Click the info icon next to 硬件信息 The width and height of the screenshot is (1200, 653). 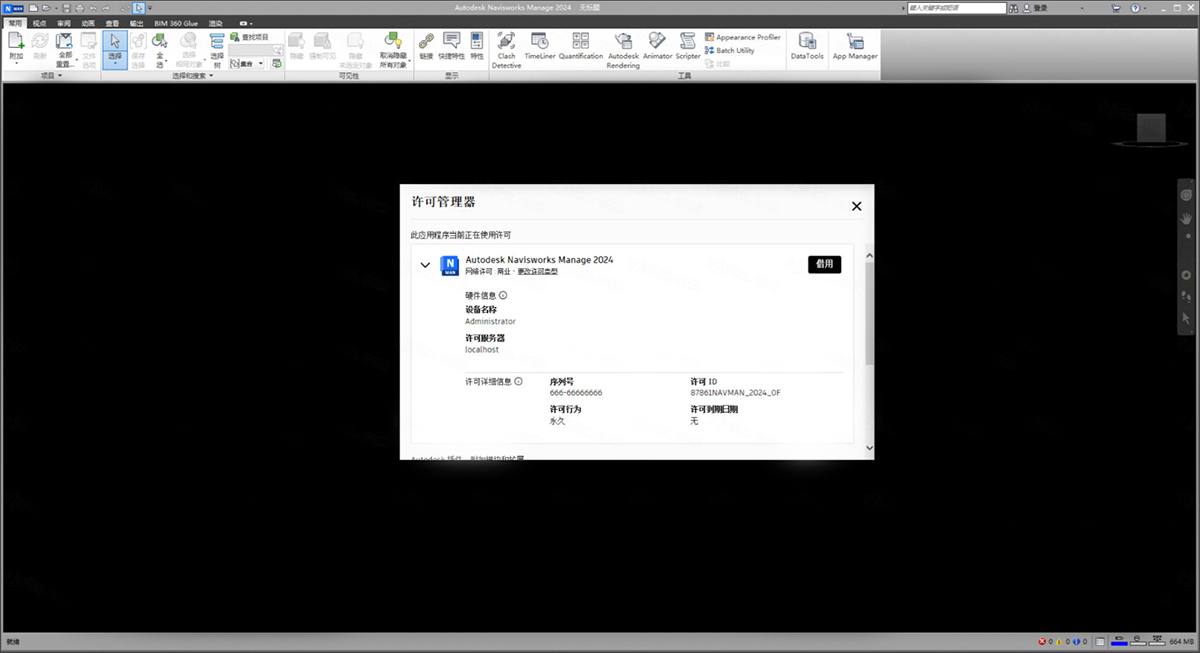pyautogui.click(x=503, y=295)
